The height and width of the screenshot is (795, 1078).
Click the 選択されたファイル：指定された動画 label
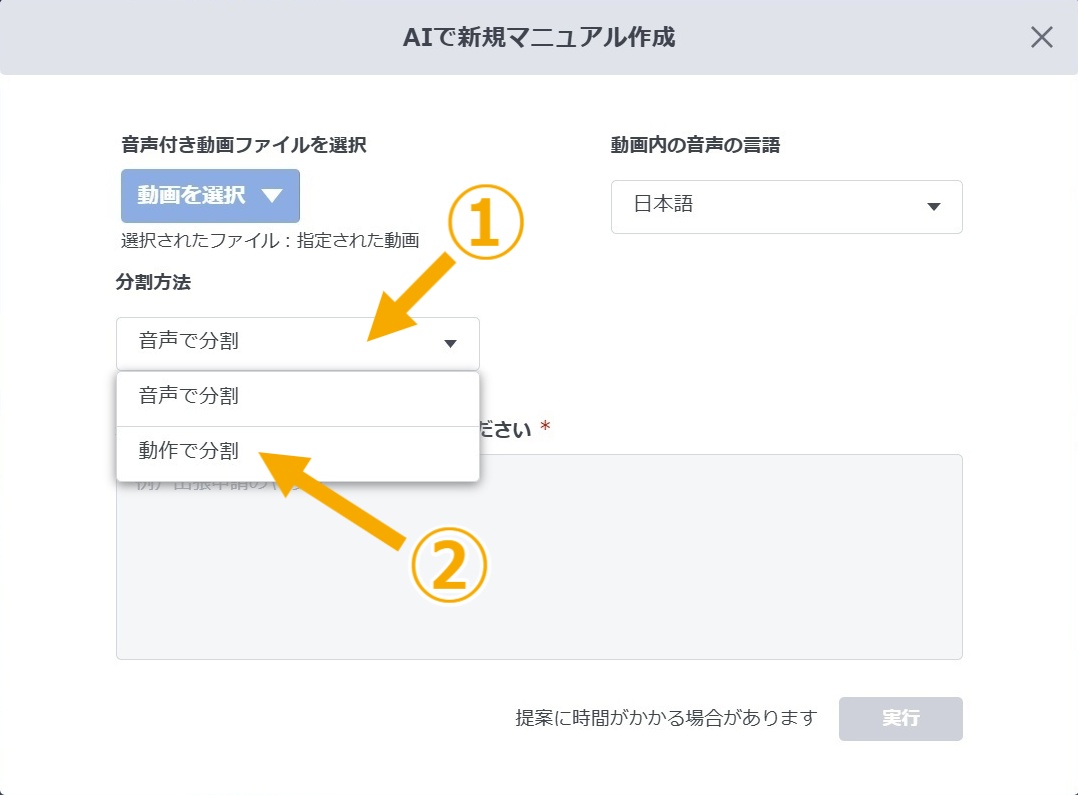point(271,241)
